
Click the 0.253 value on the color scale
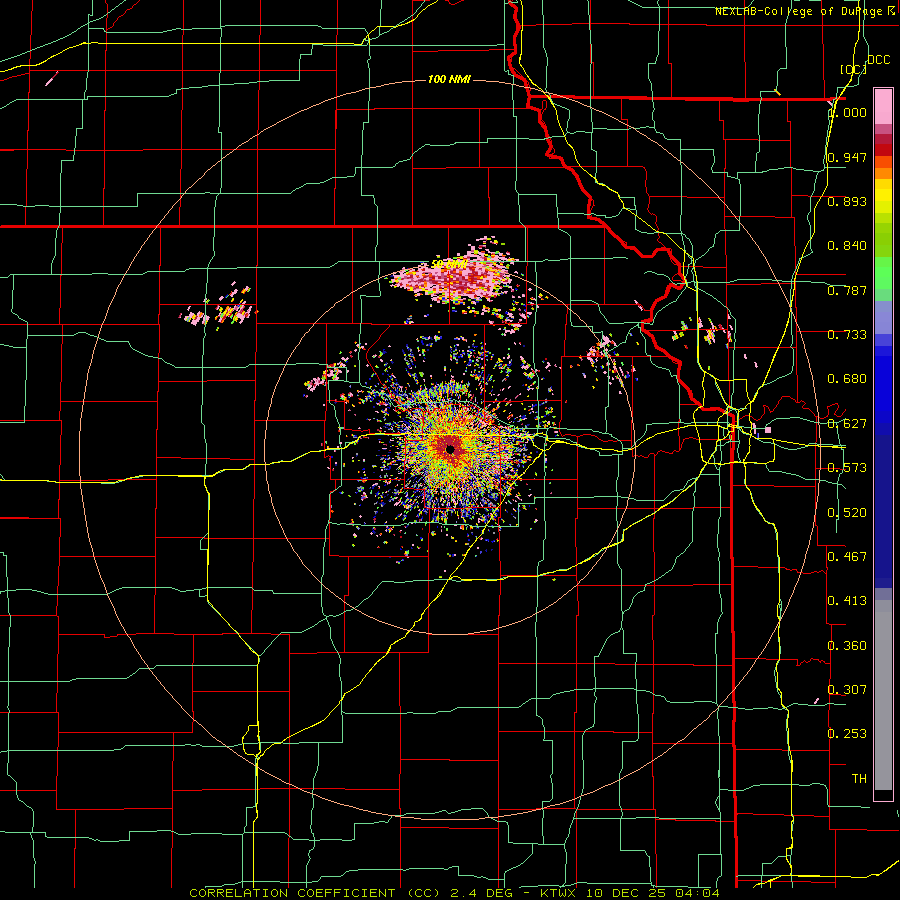pyautogui.click(x=847, y=734)
